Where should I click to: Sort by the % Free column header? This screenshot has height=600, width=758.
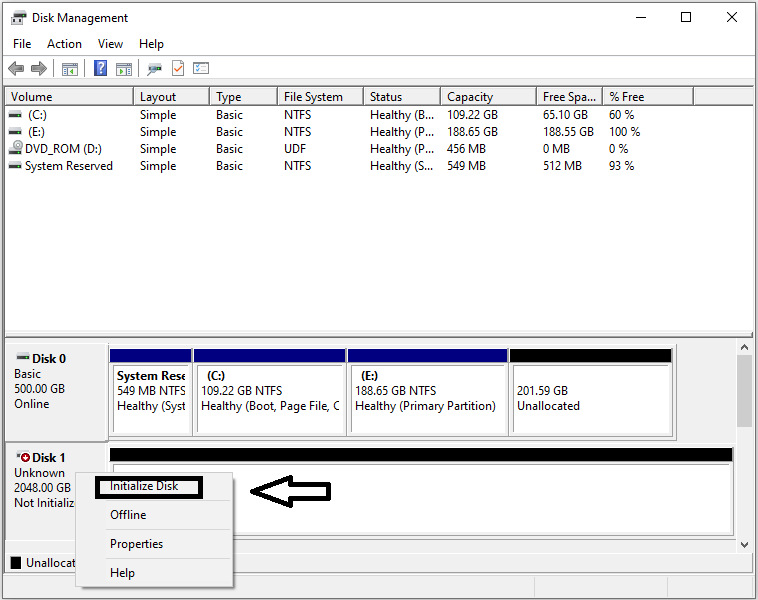(648, 97)
